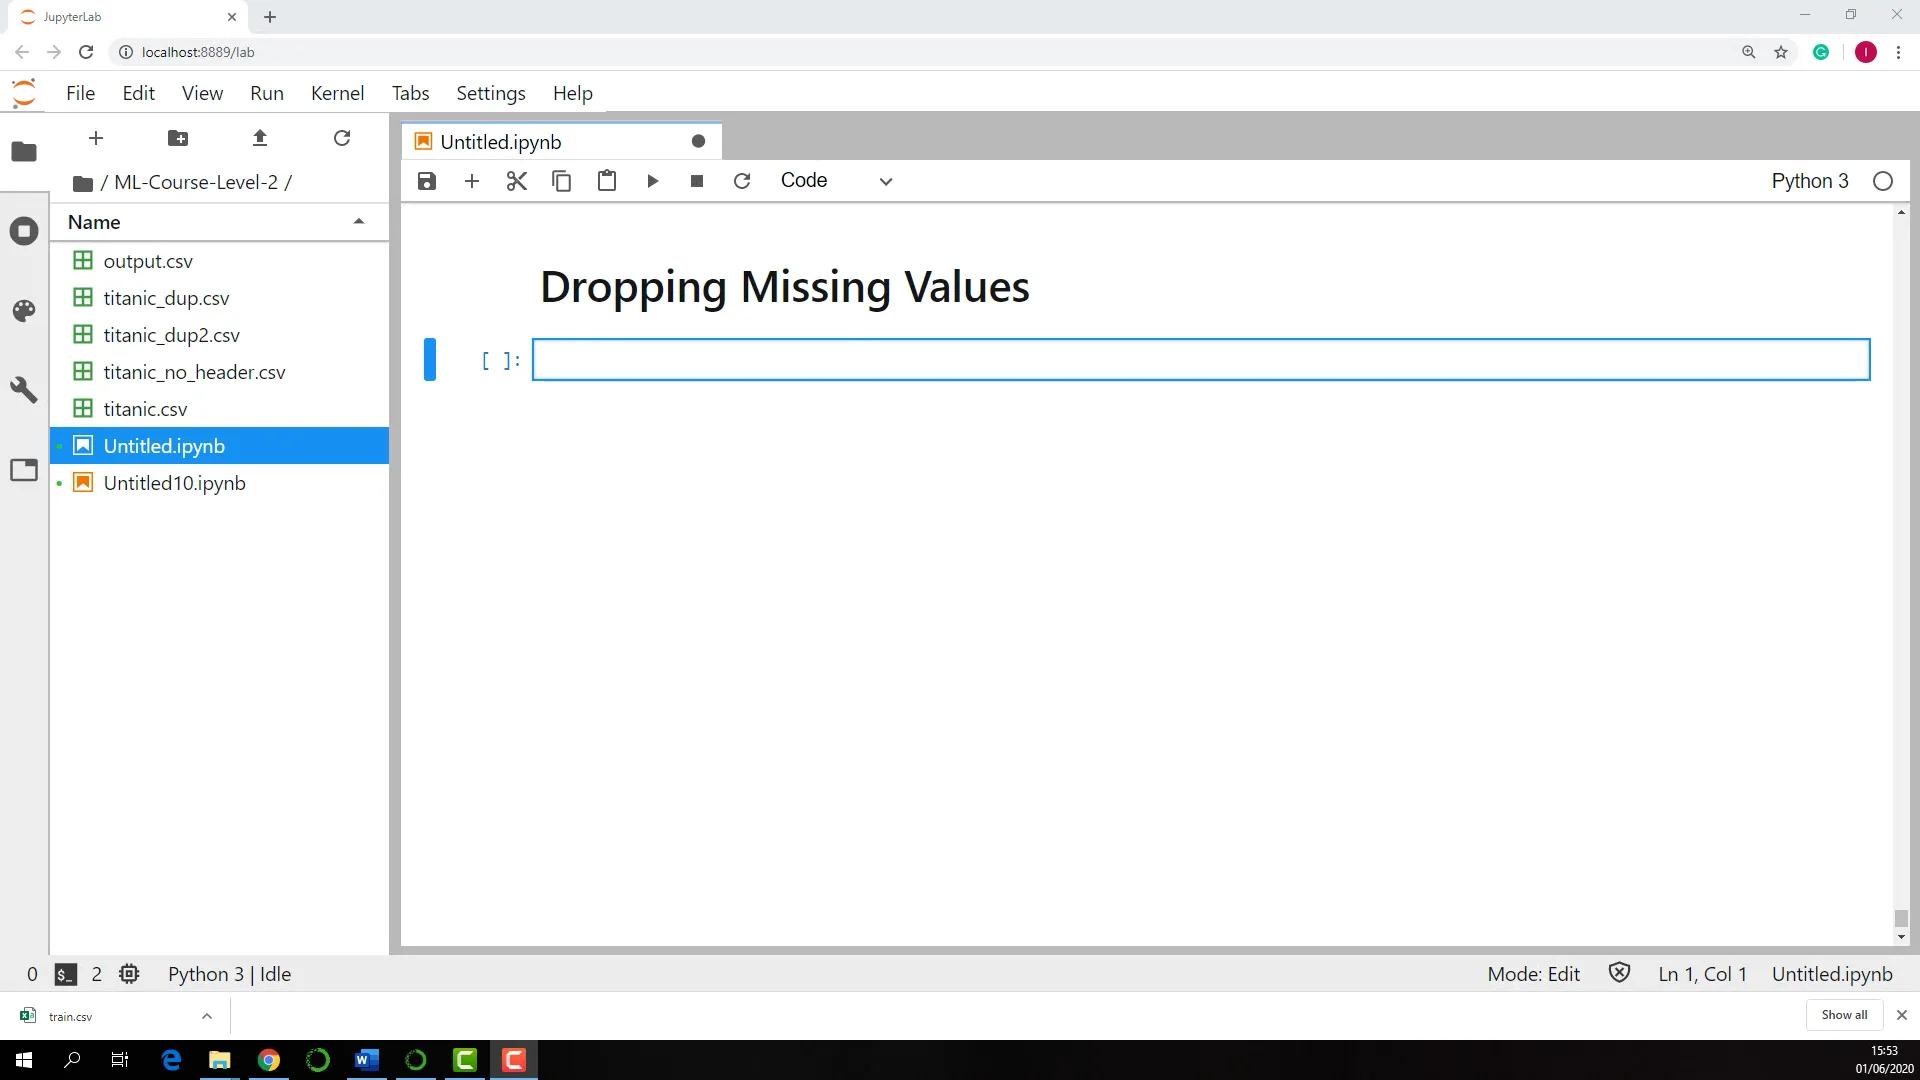This screenshot has height=1080, width=1920.
Task: Upload files using the upload arrow icon
Action: pyautogui.click(x=259, y=138)
